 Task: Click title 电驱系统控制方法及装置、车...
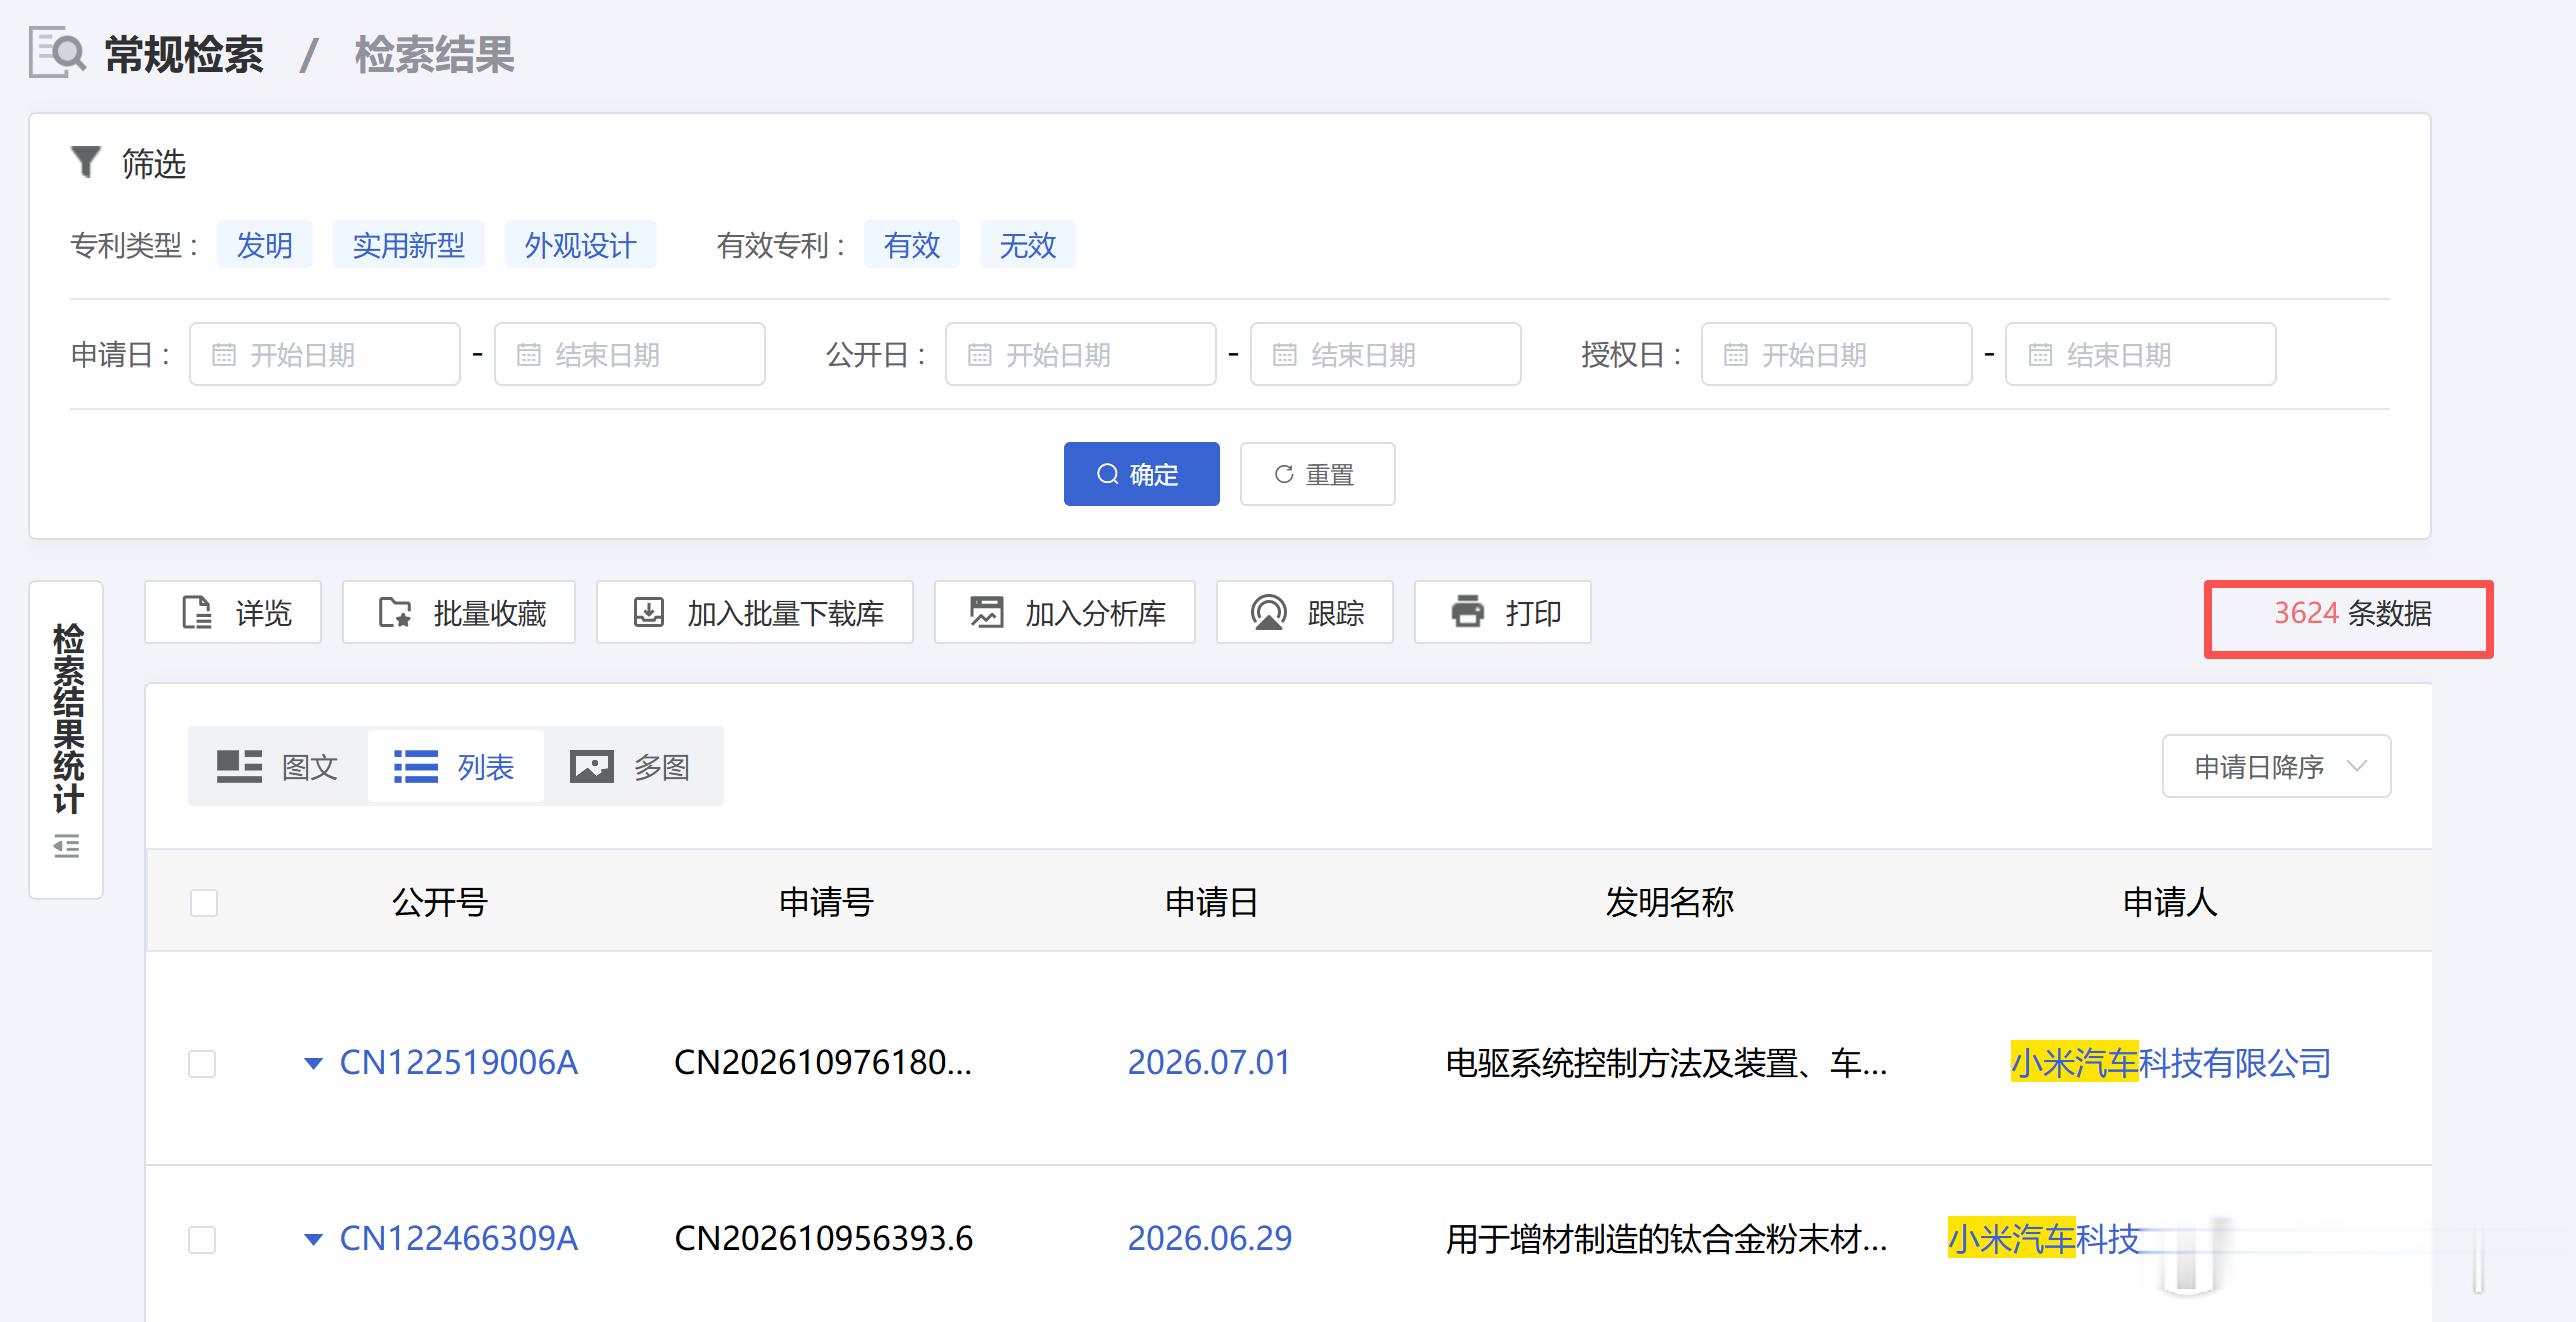(1667, 1063)
